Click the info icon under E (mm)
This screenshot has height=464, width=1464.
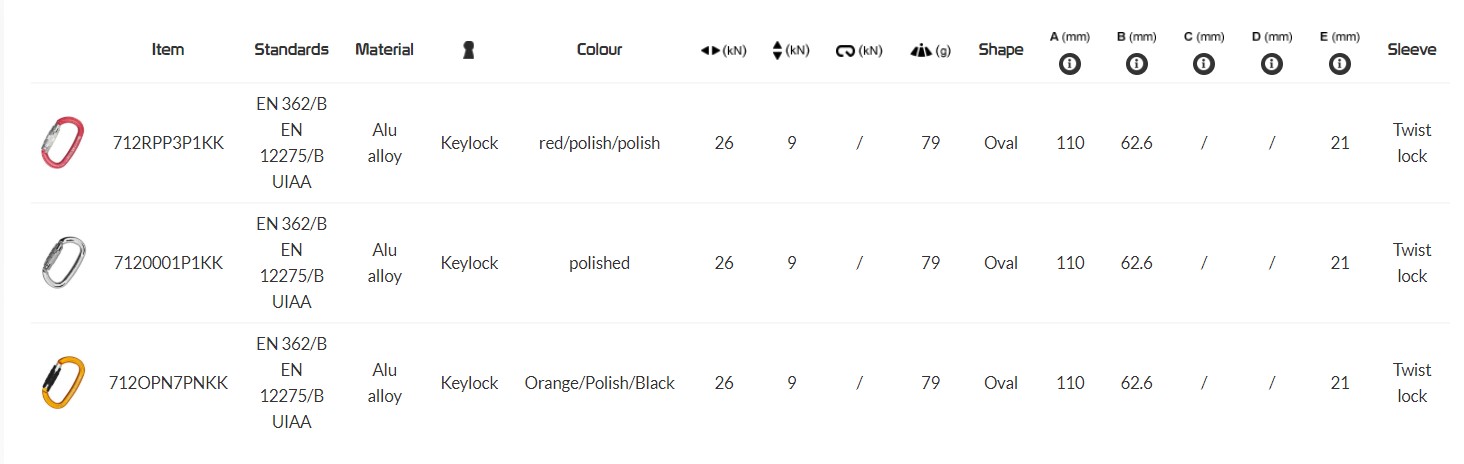[x=1339, y=64]
